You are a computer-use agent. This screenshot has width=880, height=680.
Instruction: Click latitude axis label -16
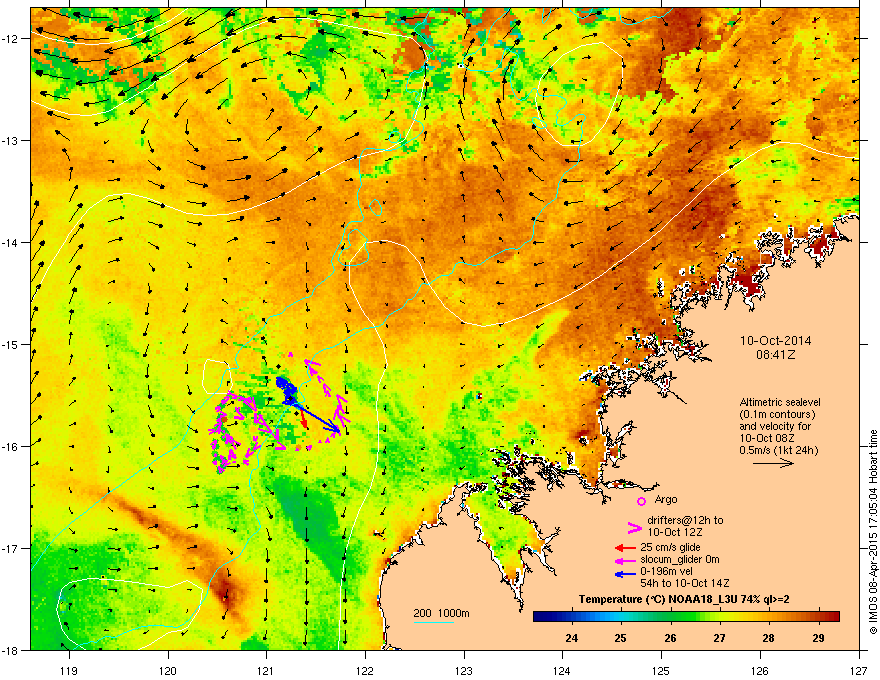11,447
